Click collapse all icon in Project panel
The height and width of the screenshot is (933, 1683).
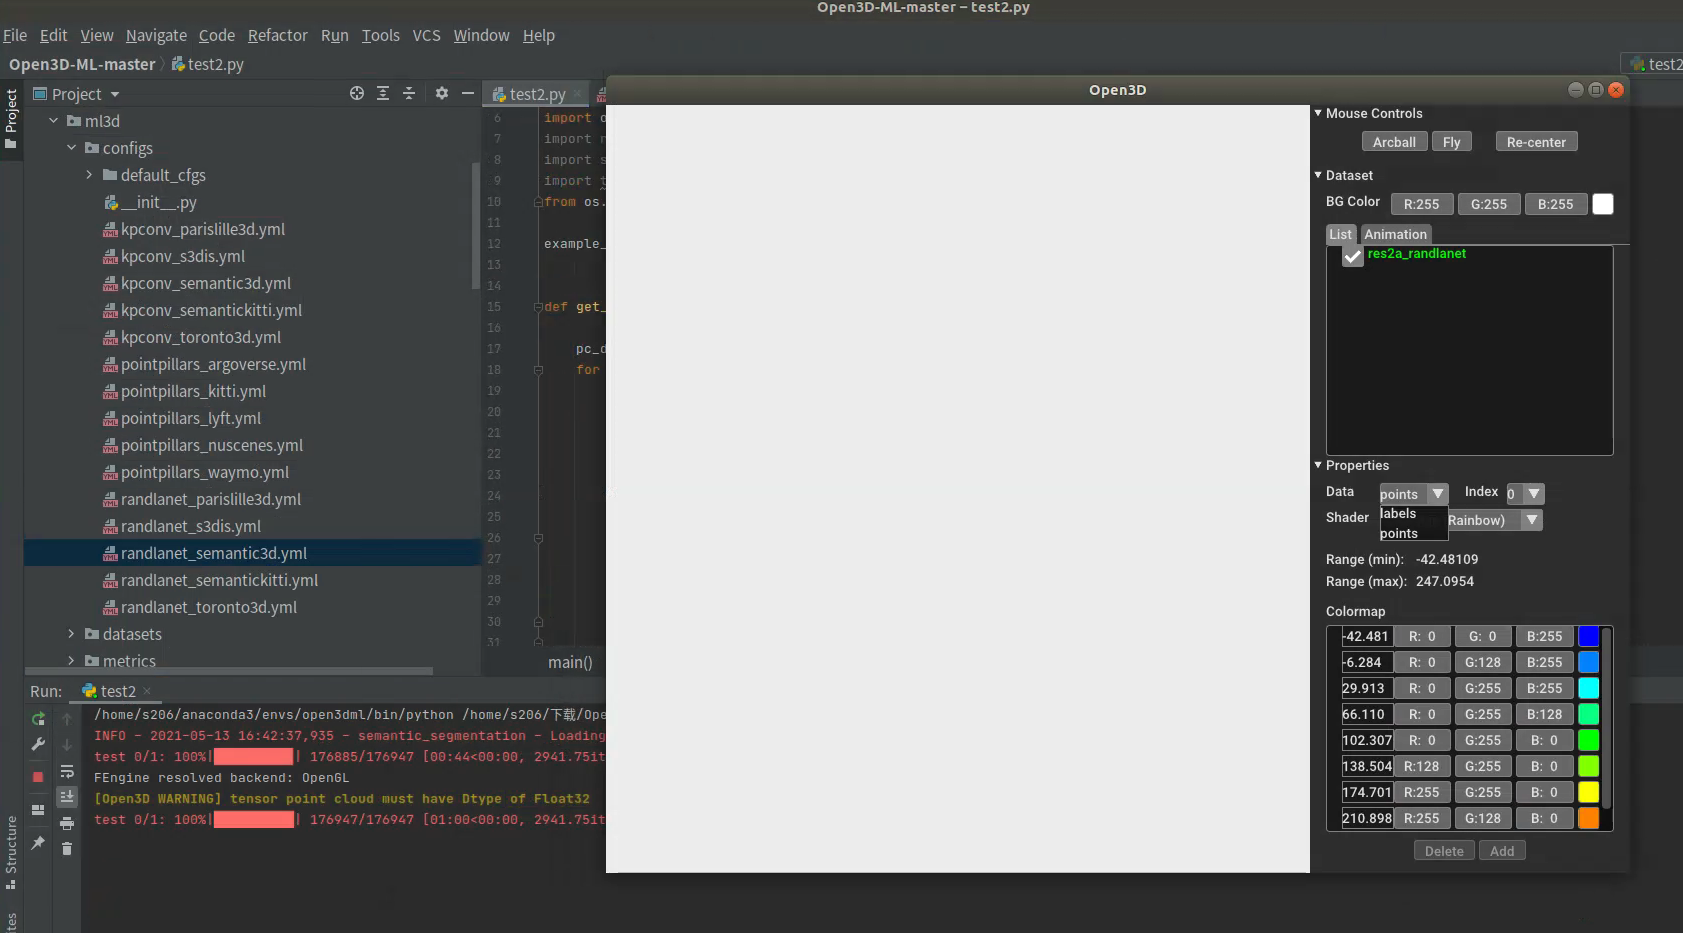(x=409, y=93)
